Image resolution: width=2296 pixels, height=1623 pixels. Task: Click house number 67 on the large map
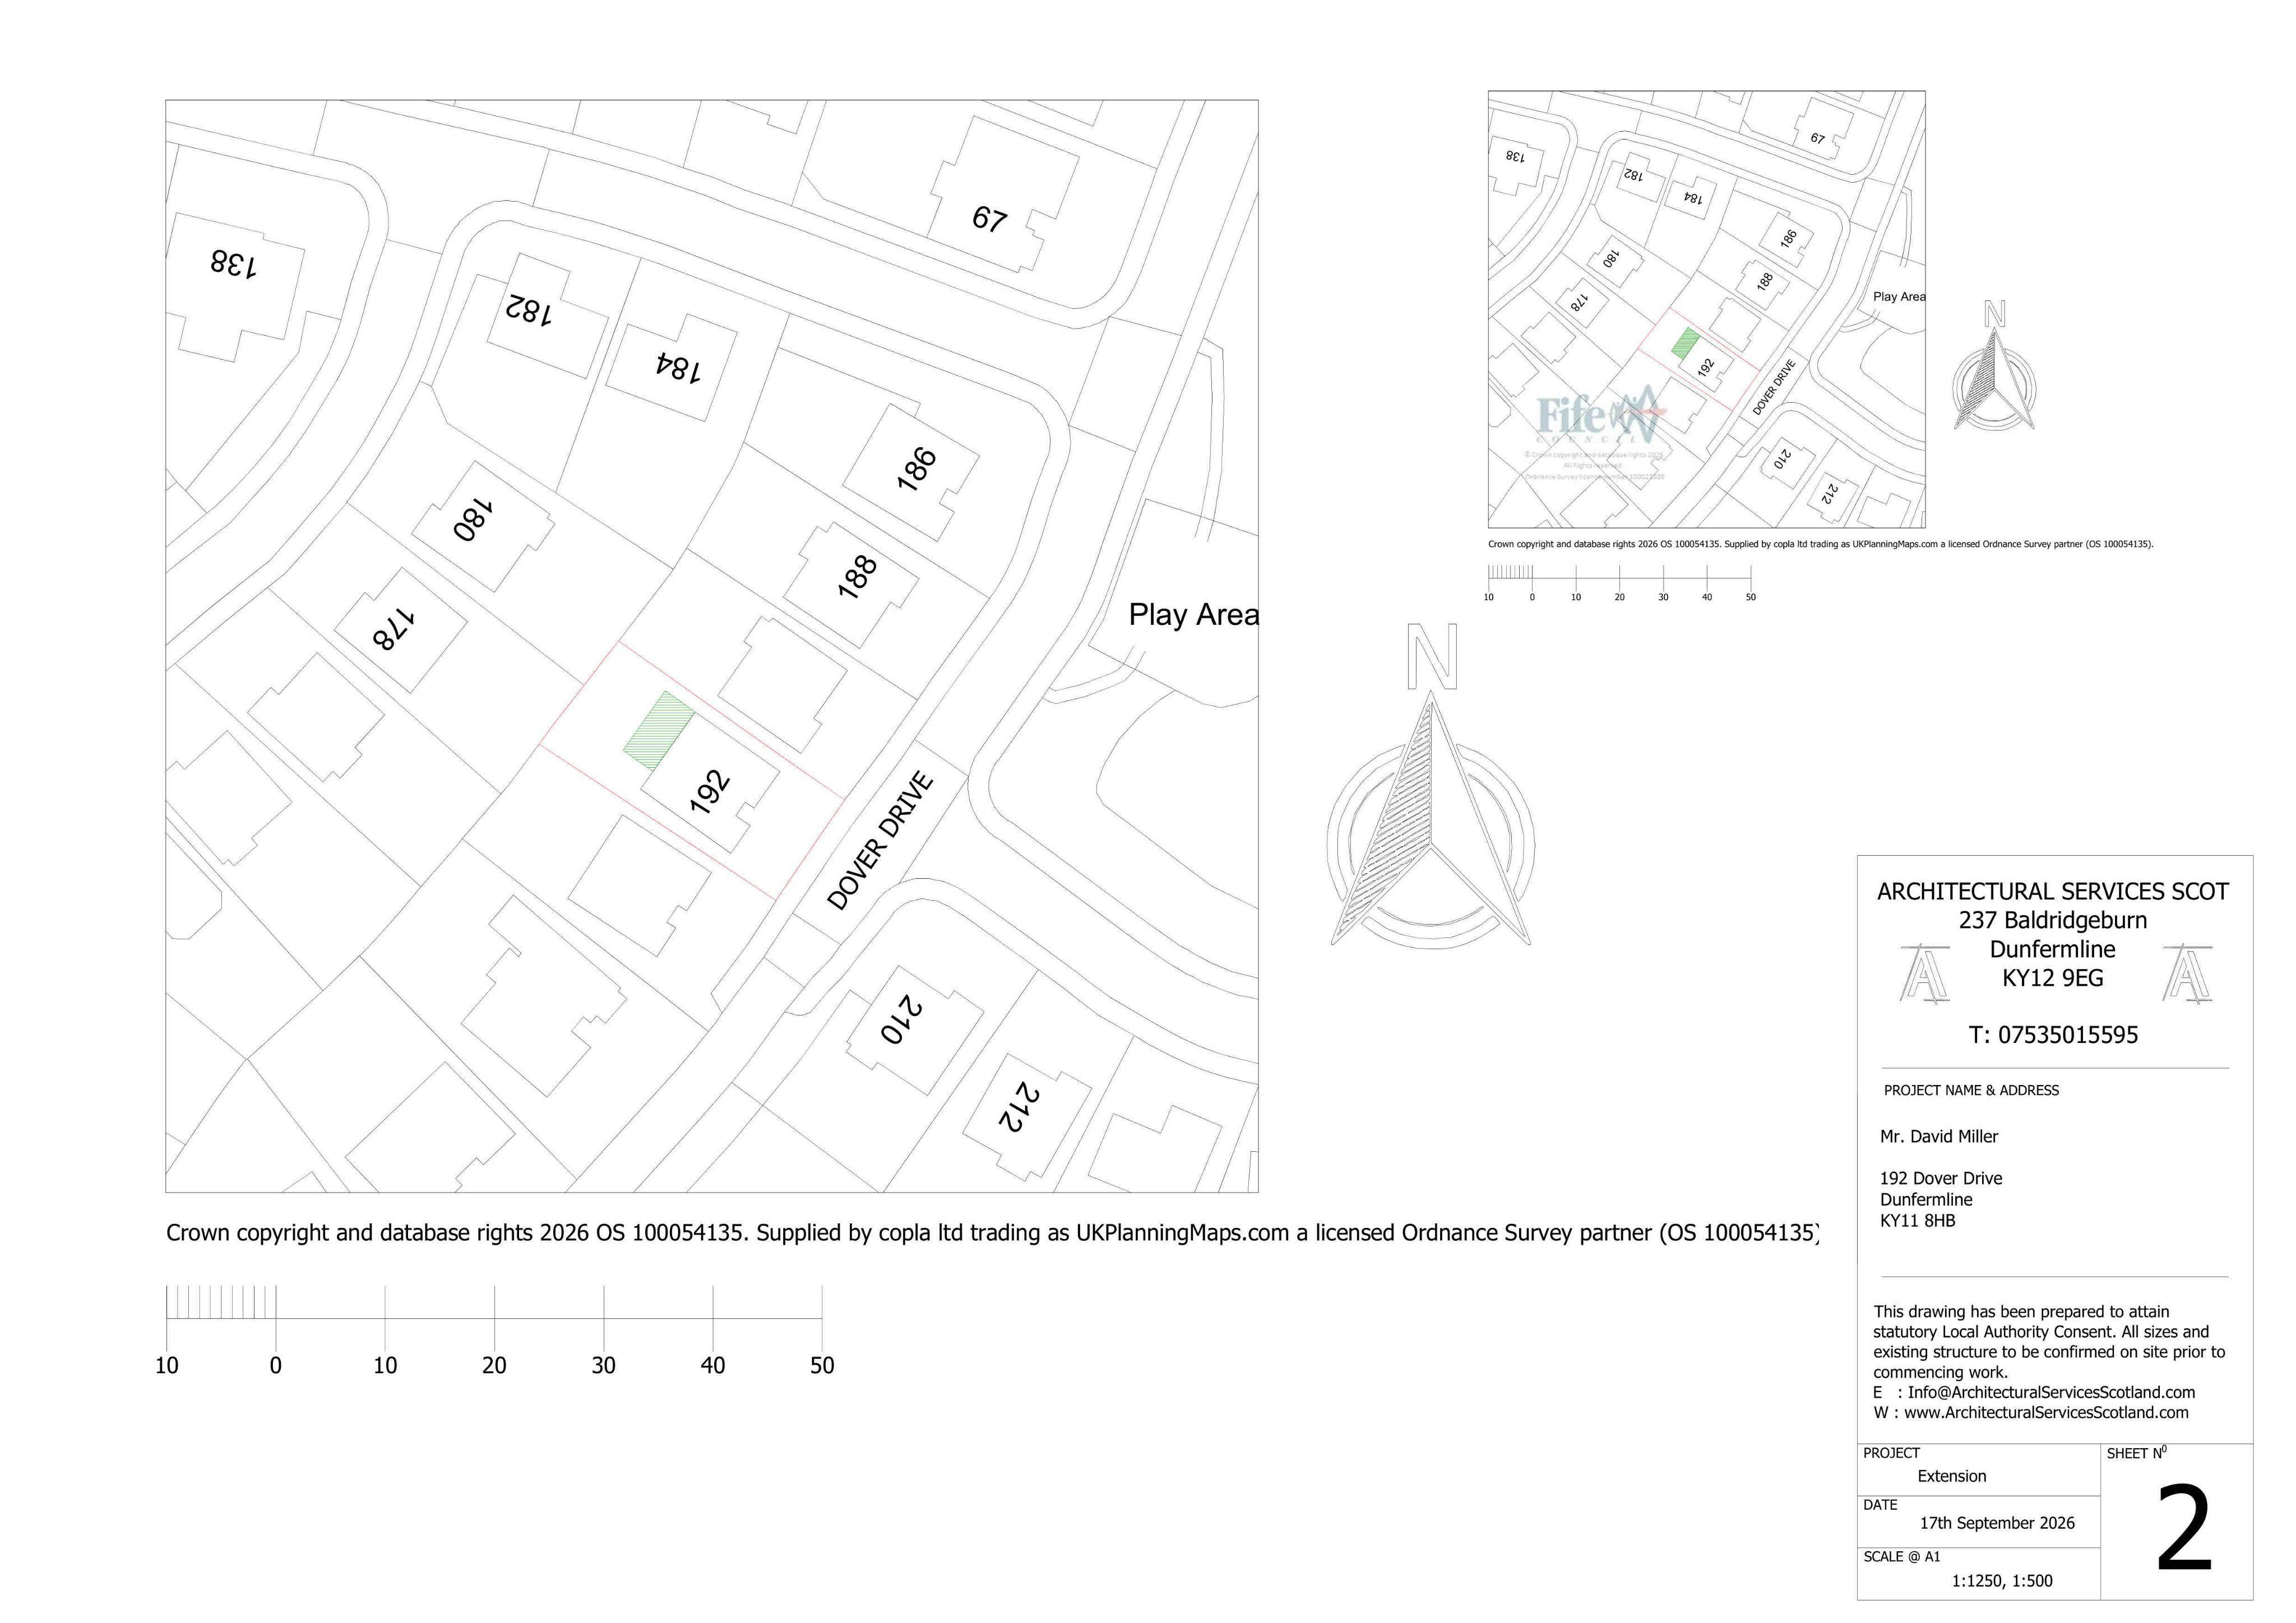[989, 219]
